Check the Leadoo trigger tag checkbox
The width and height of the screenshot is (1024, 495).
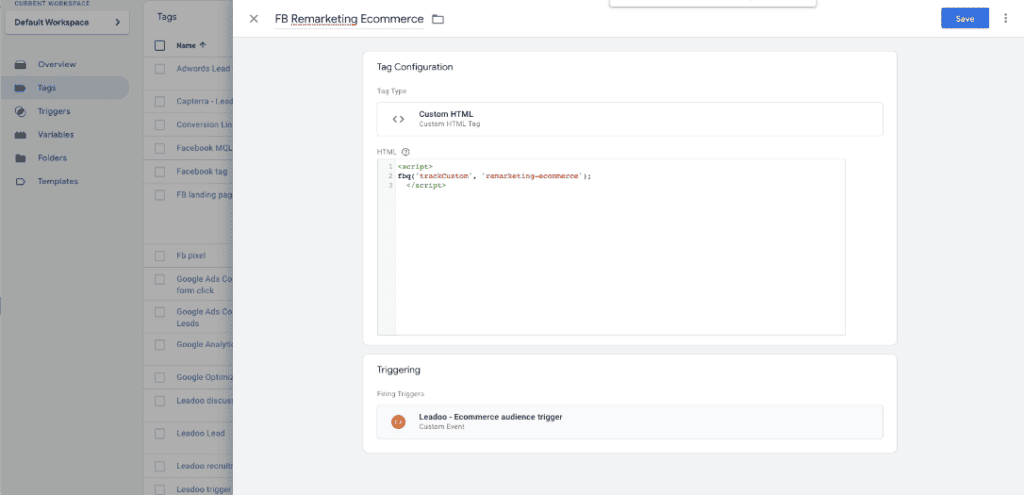[x=160, y=489]
